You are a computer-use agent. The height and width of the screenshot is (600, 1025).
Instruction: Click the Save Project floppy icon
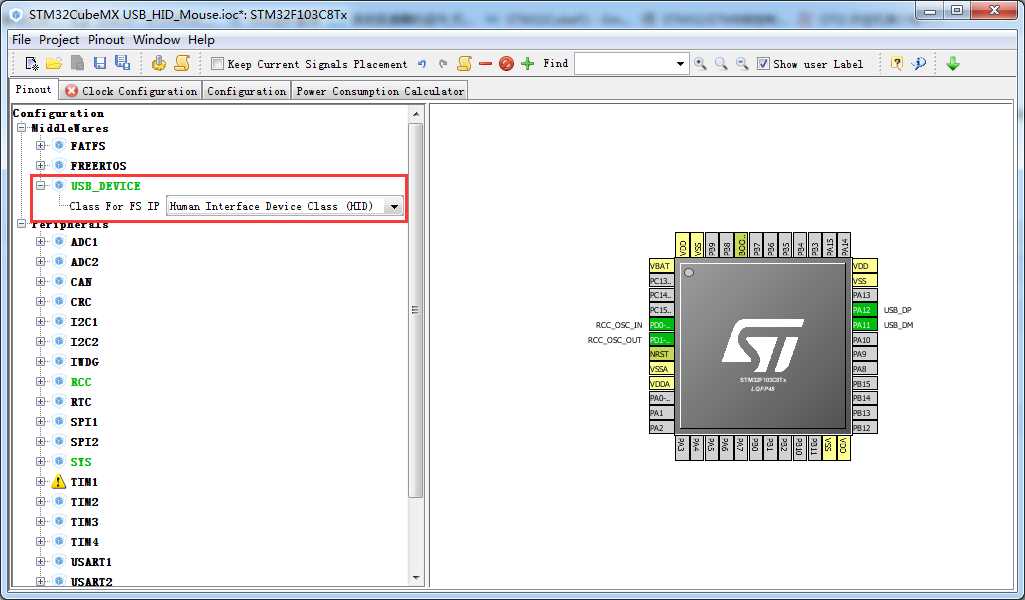click(x=99, y=63)
